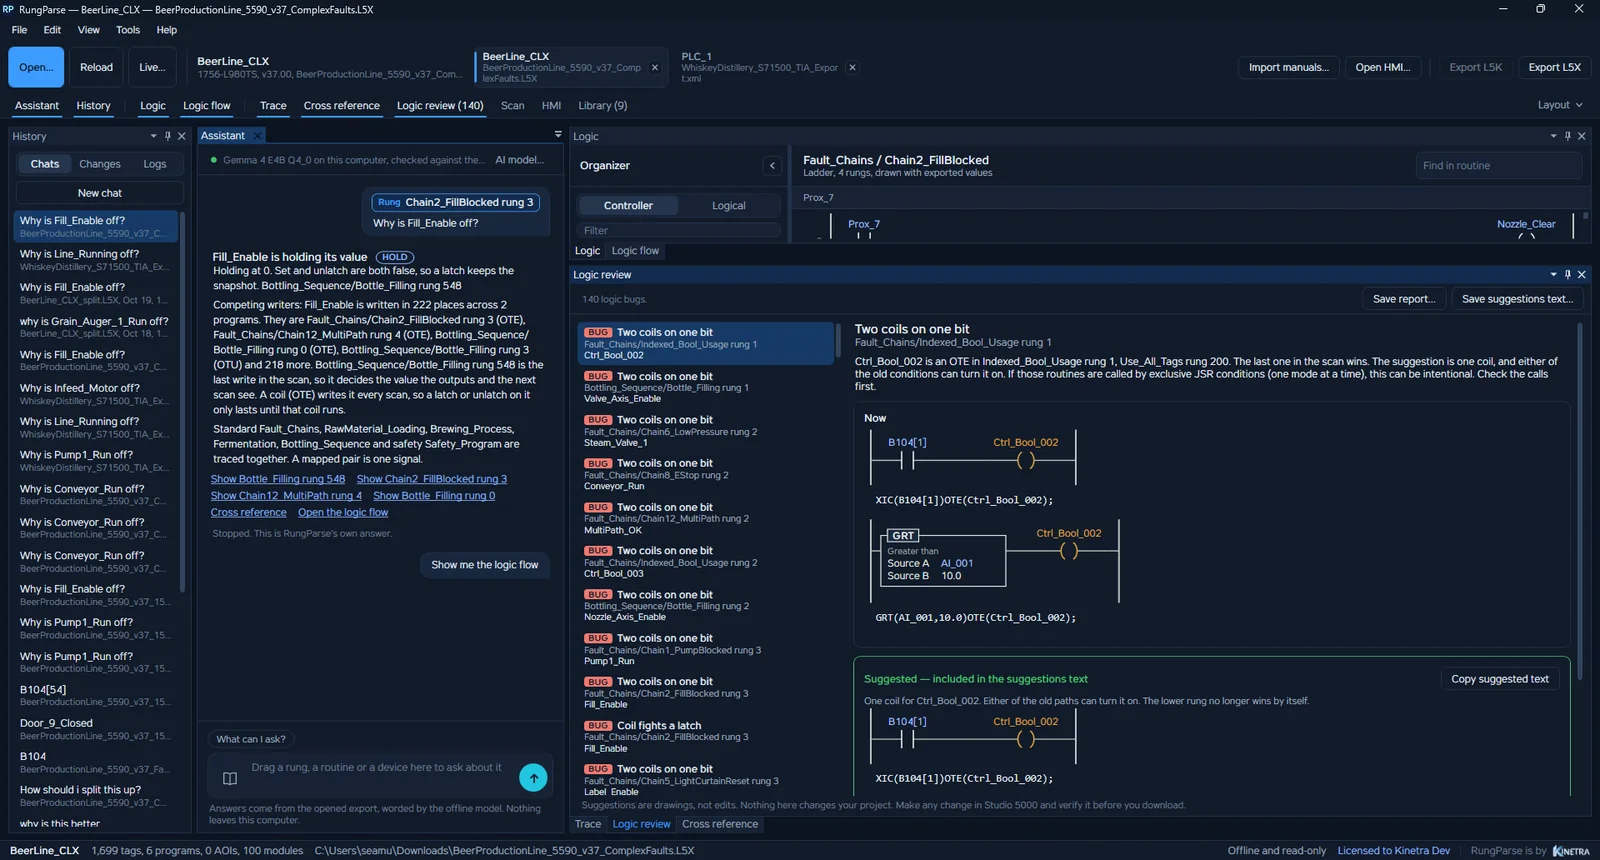This screenshot has height=860, width=1600.
Task: Open the Assistant pane tab list menu
Action: [x=558, y=135]
